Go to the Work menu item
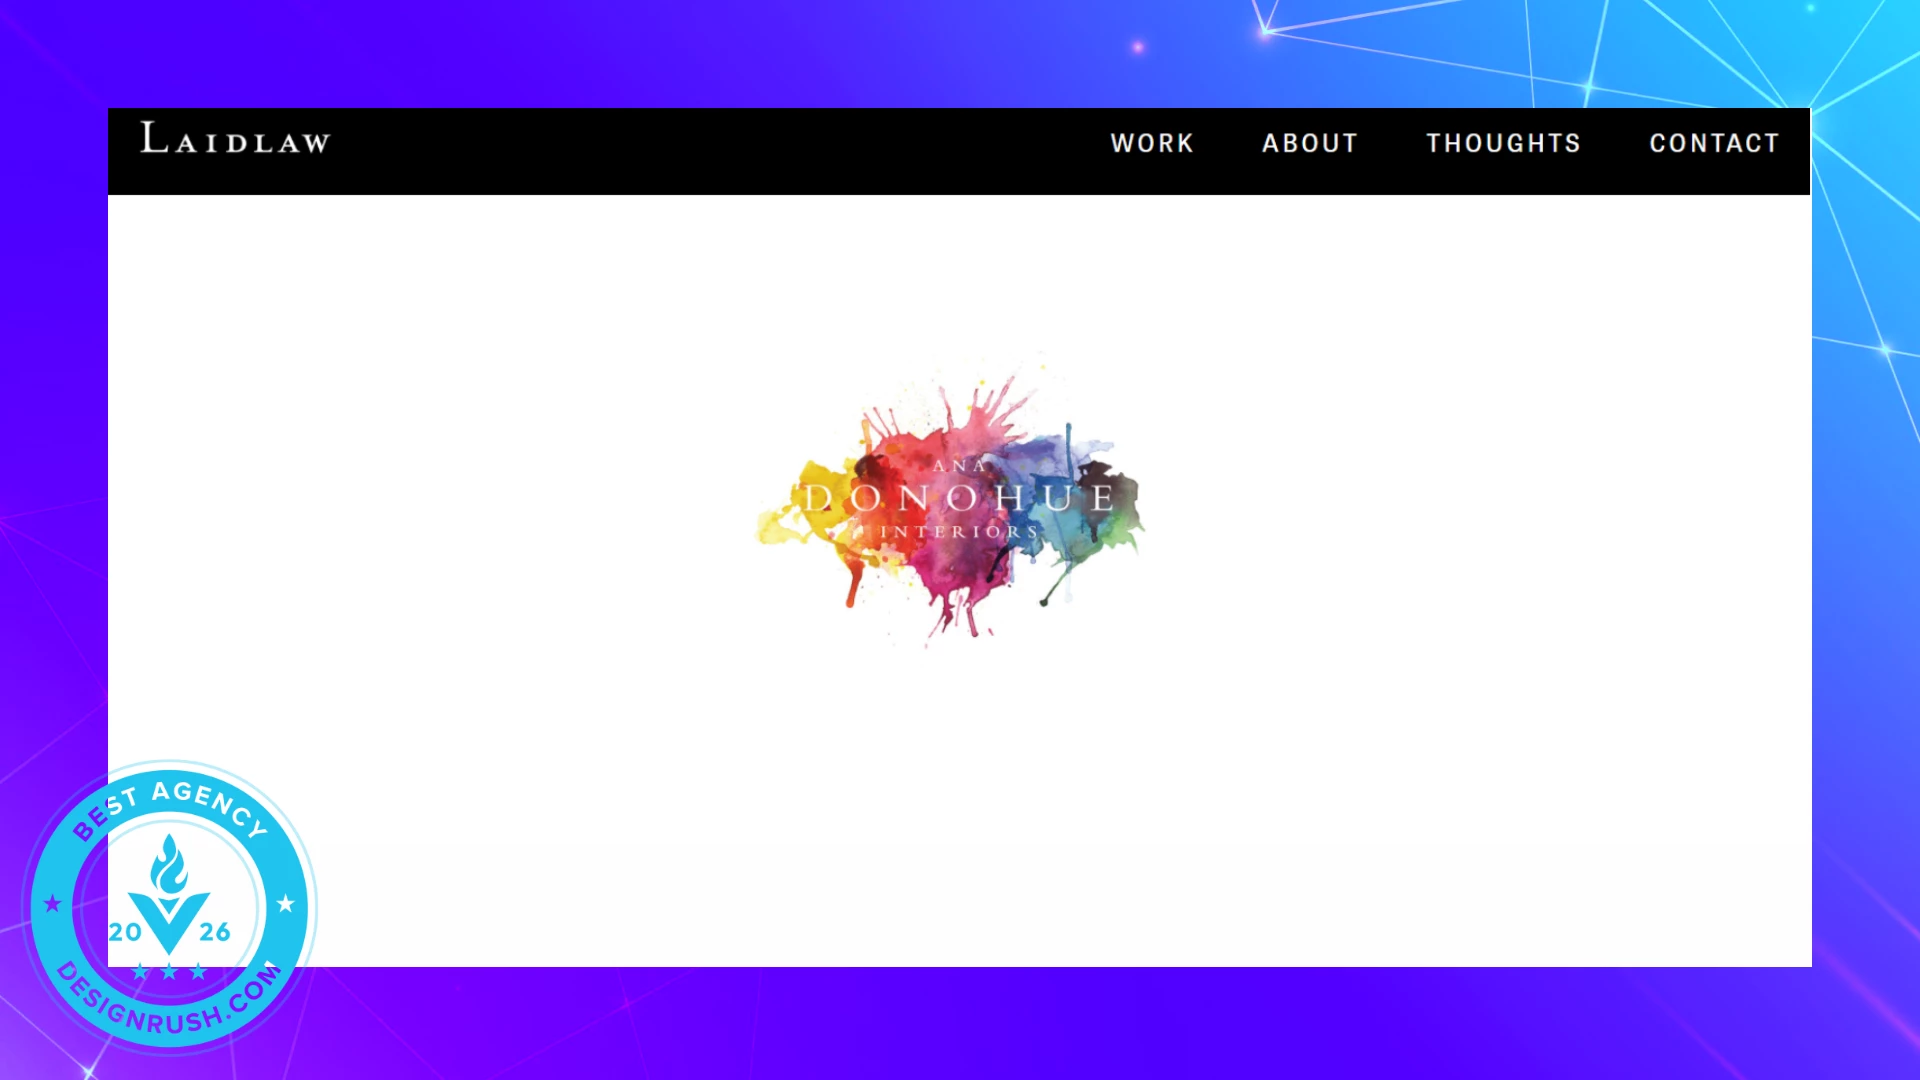This screenshot has width=1920, height=1080. pyautogui.click(x=1152, y=143)
